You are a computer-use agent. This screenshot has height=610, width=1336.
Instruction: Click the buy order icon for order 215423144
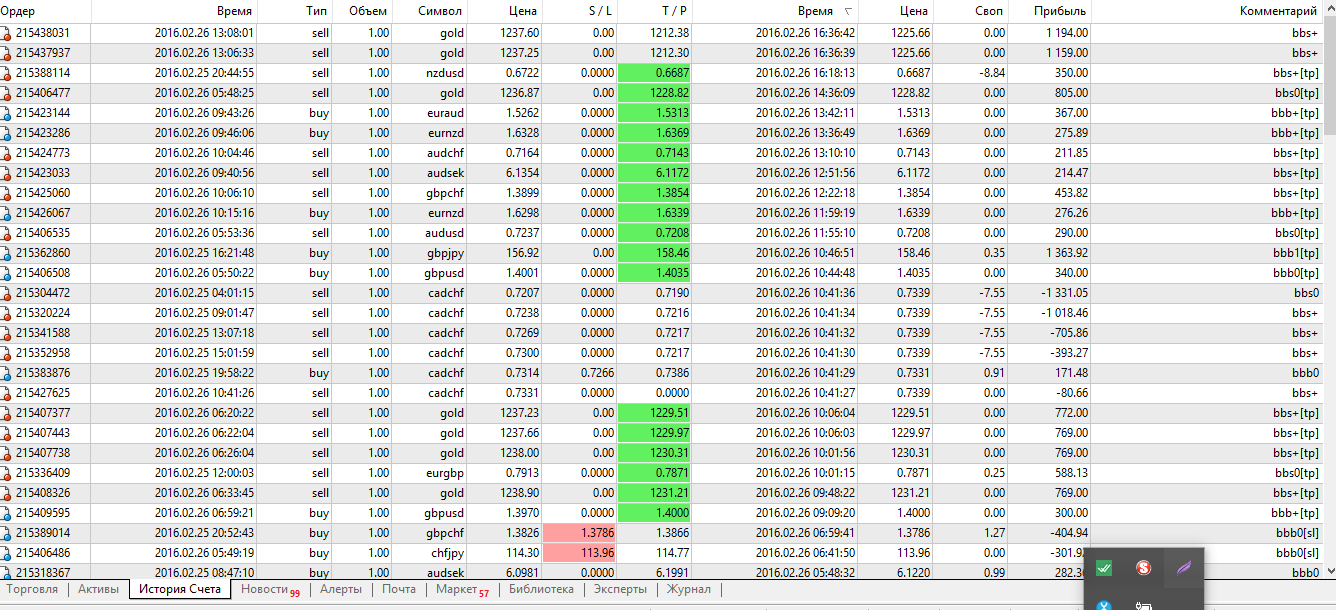point(6,113)
